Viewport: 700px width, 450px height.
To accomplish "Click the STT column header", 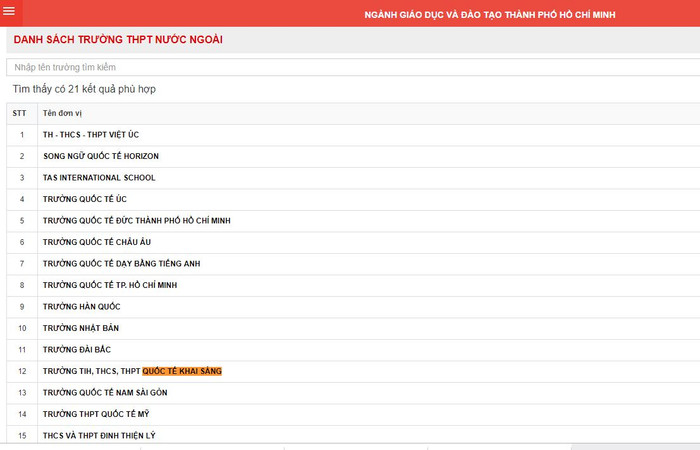I will point(19,114).
